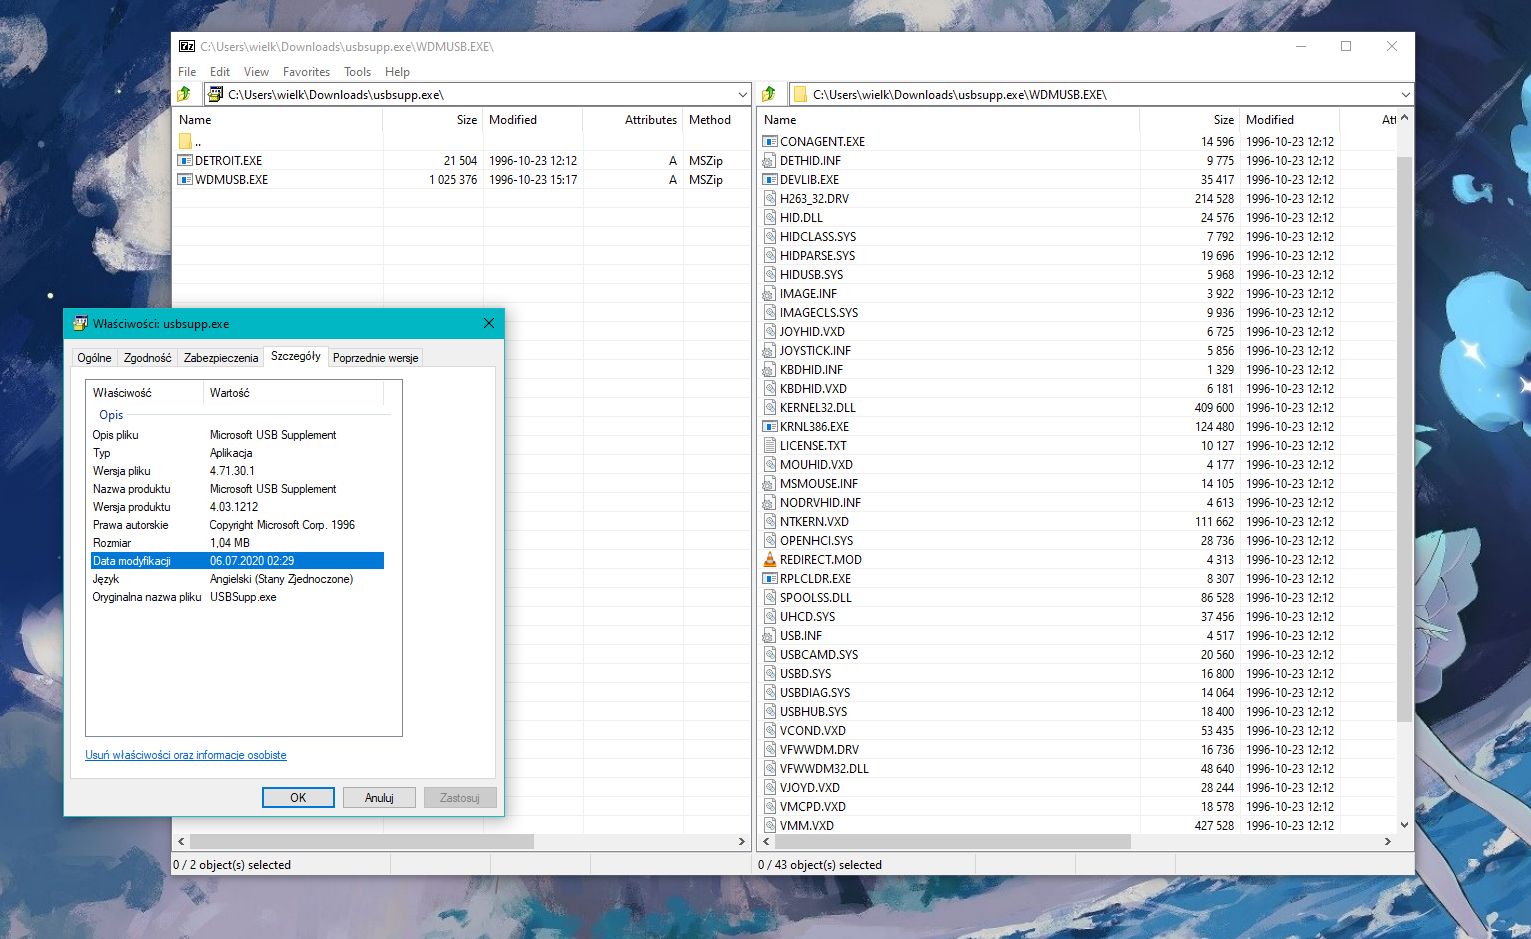
Task: Click the folder icon in right address bar
Action: [x=801, y=94]
